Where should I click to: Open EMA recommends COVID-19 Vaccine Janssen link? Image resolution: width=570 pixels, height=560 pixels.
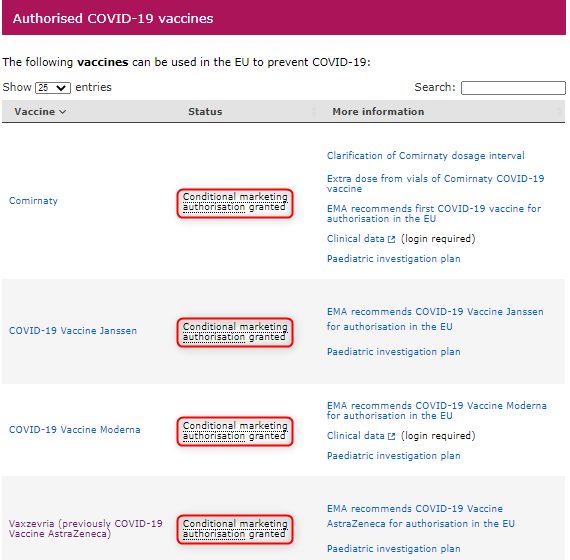[435, 319]
